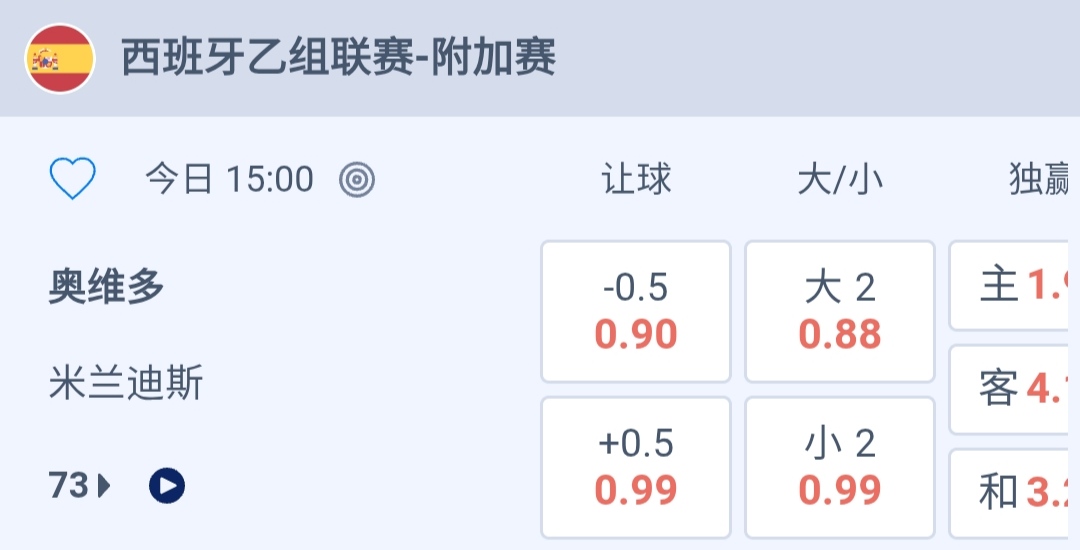
Task: Bet on 小 2 at 0.99
Action: coord(840,467)
